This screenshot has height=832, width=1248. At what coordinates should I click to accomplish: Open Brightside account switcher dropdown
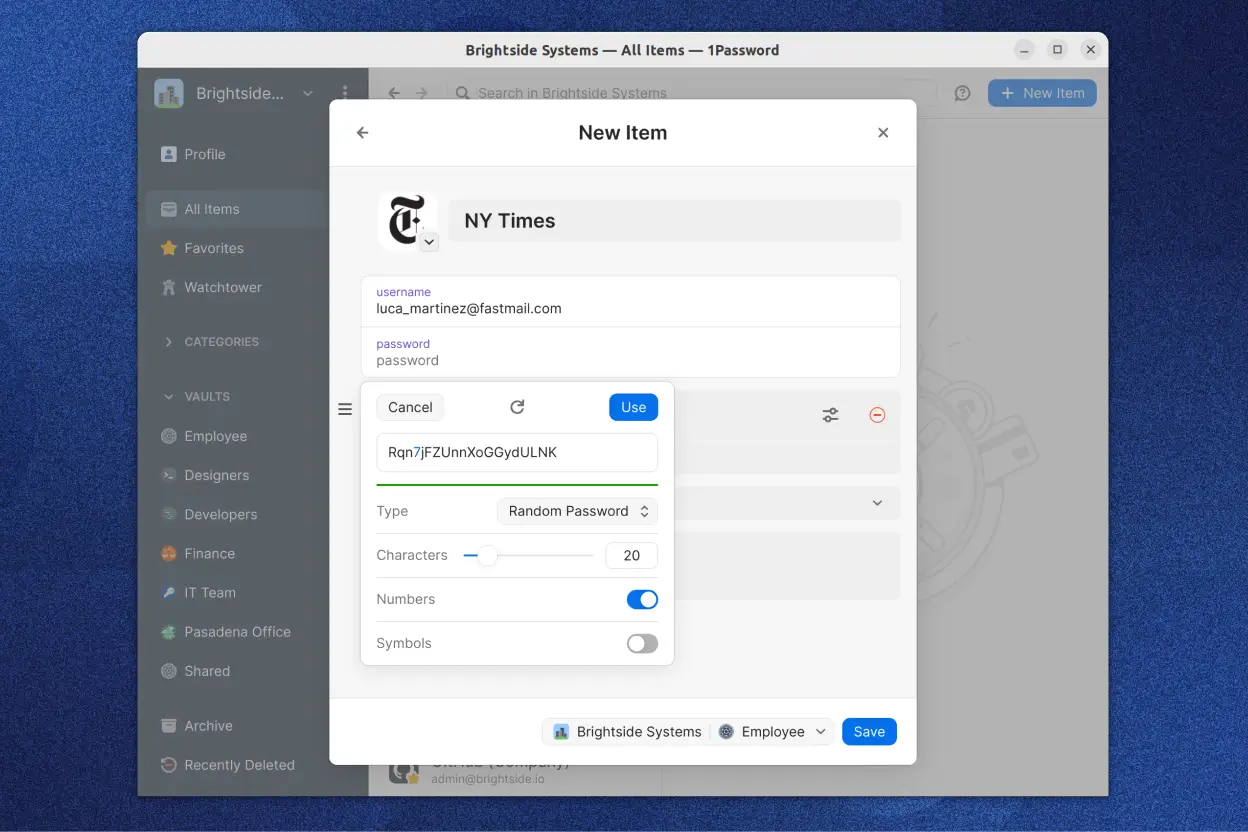234,93
